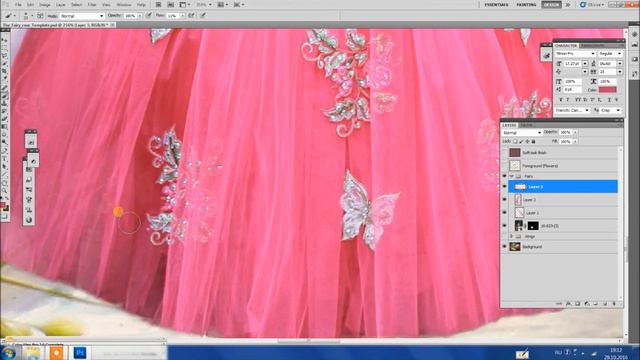Viewport: 640px width, 360px height.
Task: Select the Layer 2 thumbnail
Action: [518, 200]
